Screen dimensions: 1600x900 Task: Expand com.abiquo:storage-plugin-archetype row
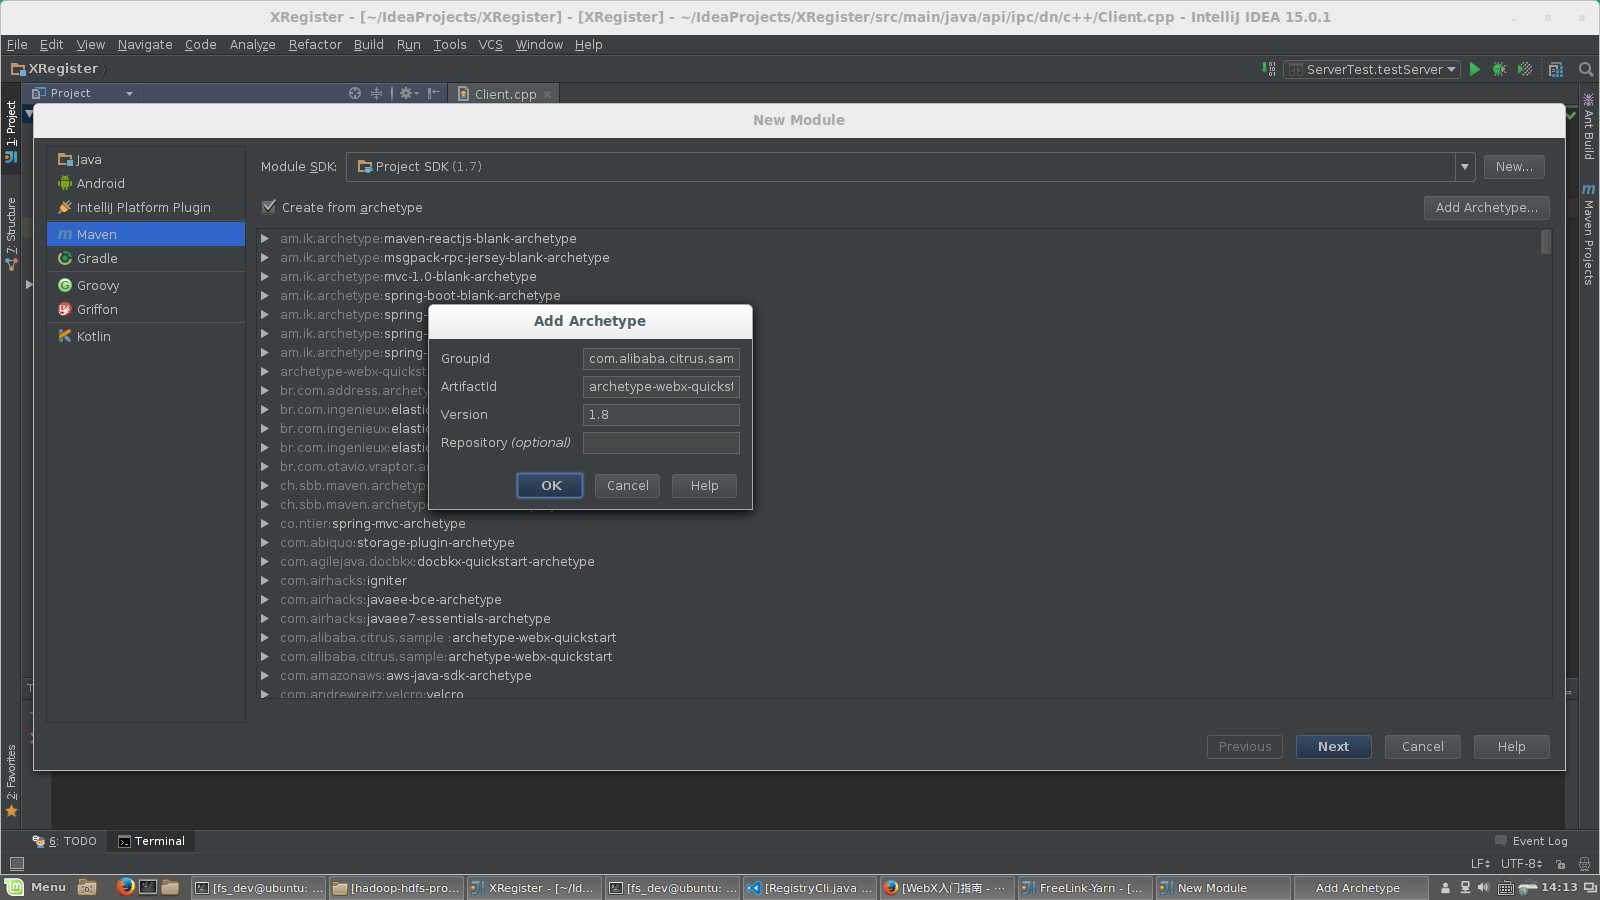[x=265, y=543]
